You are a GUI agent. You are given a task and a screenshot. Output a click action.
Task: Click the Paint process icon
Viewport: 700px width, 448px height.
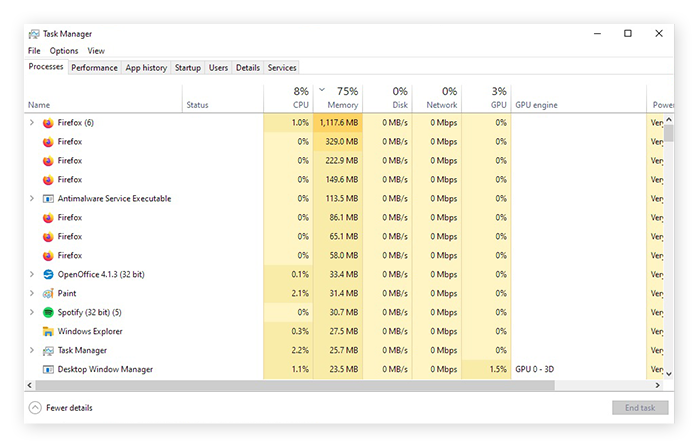coord(48,293)
